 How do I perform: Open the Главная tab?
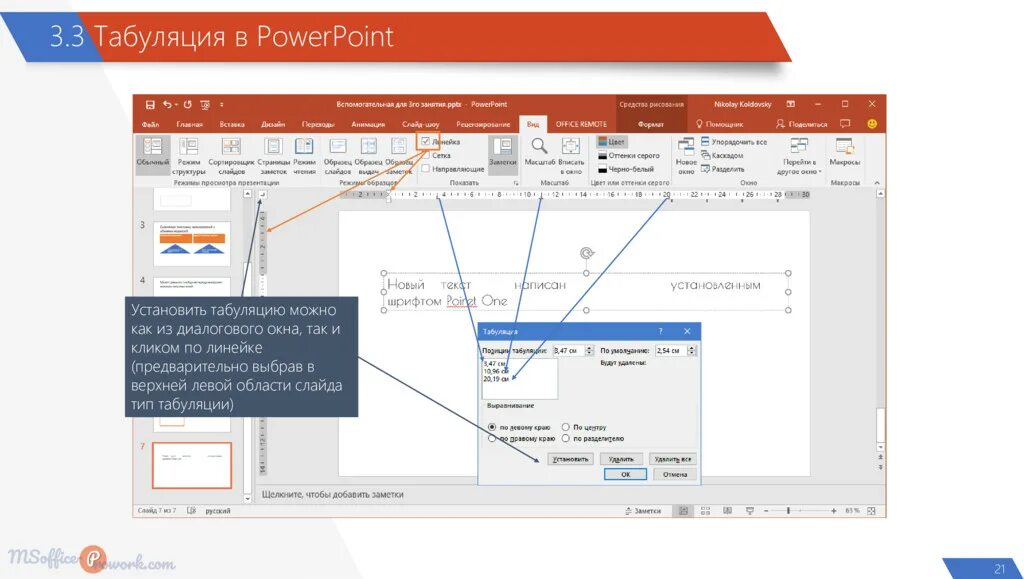click(189, 124)
